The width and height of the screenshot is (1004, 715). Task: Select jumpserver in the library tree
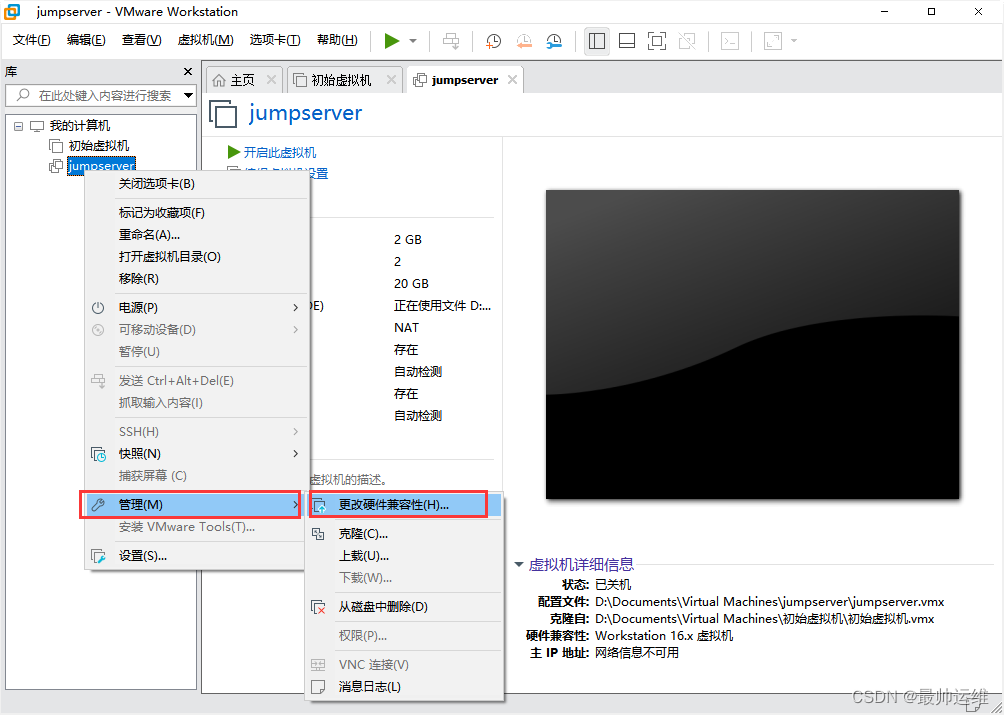coord(101,166)
